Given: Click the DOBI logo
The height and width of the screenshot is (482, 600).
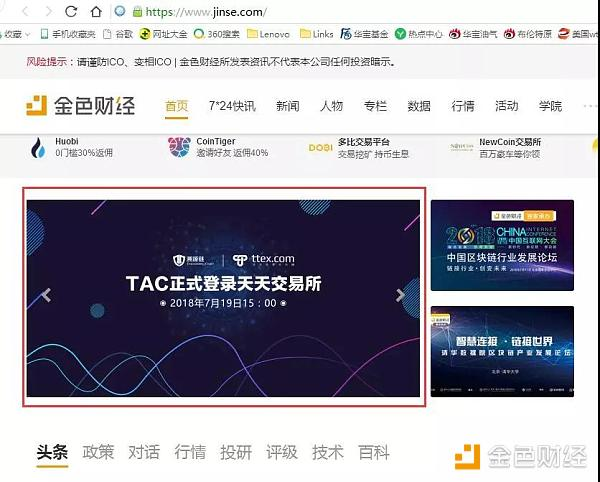Looking at the screenshot, I should tap(321, 148).
